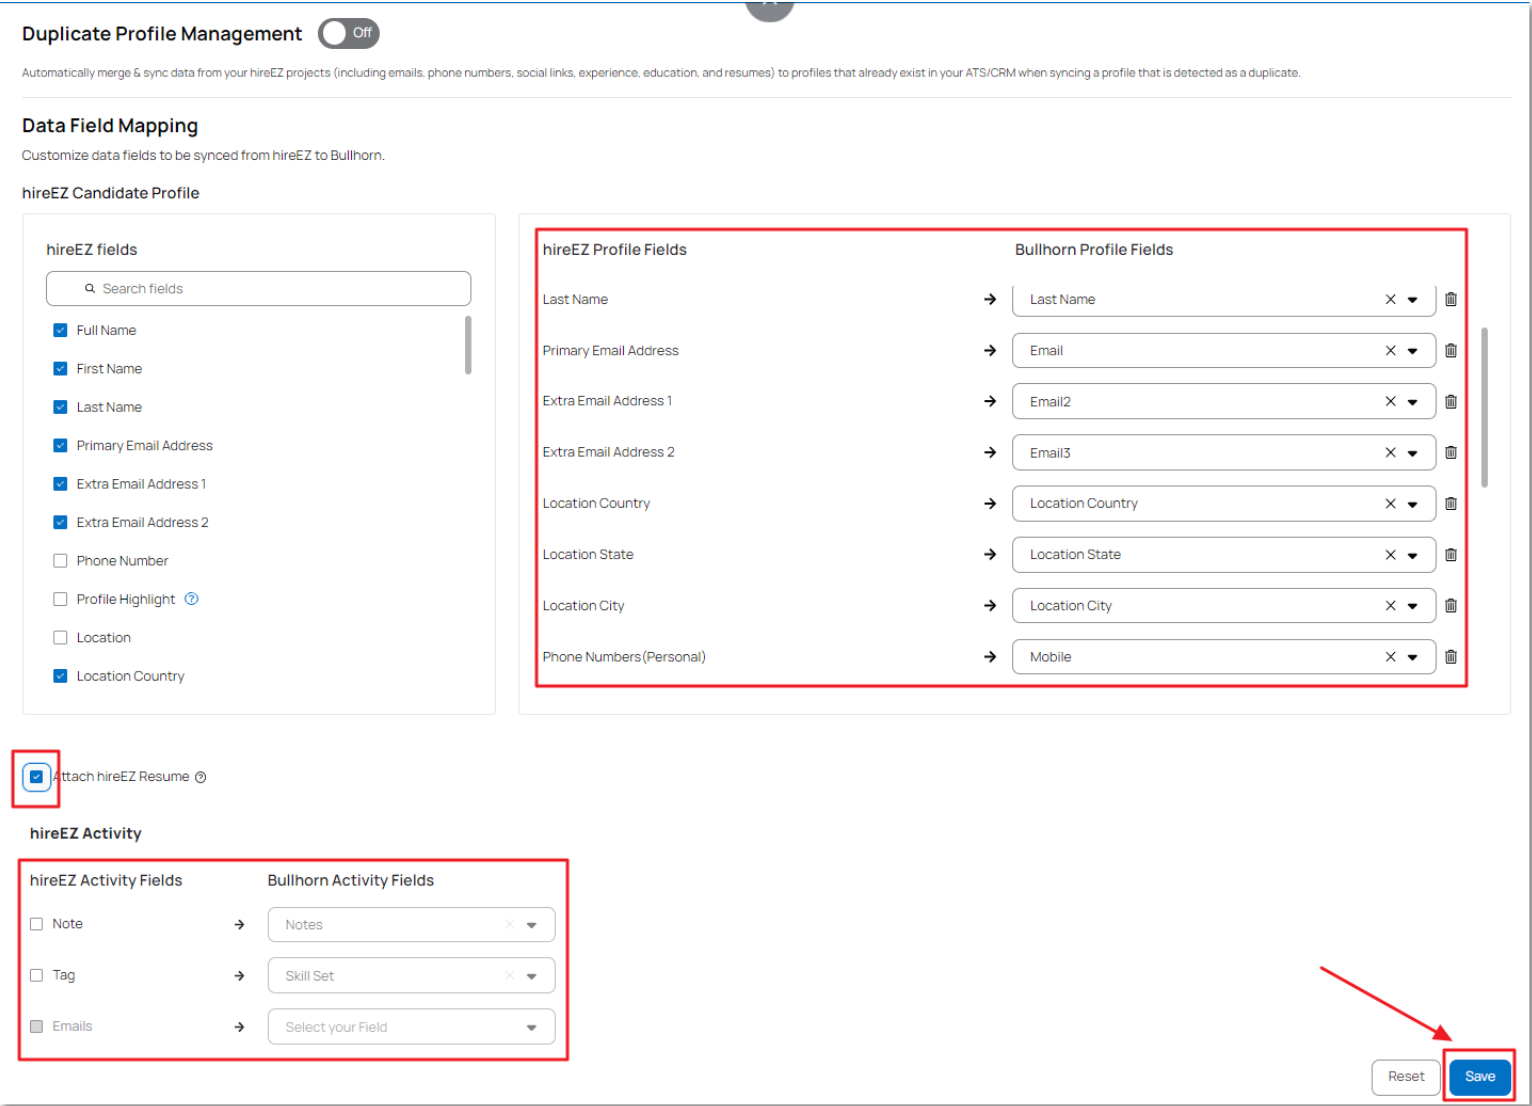Delete the Primary Email Address mapping row

(x=1451, y=350)
